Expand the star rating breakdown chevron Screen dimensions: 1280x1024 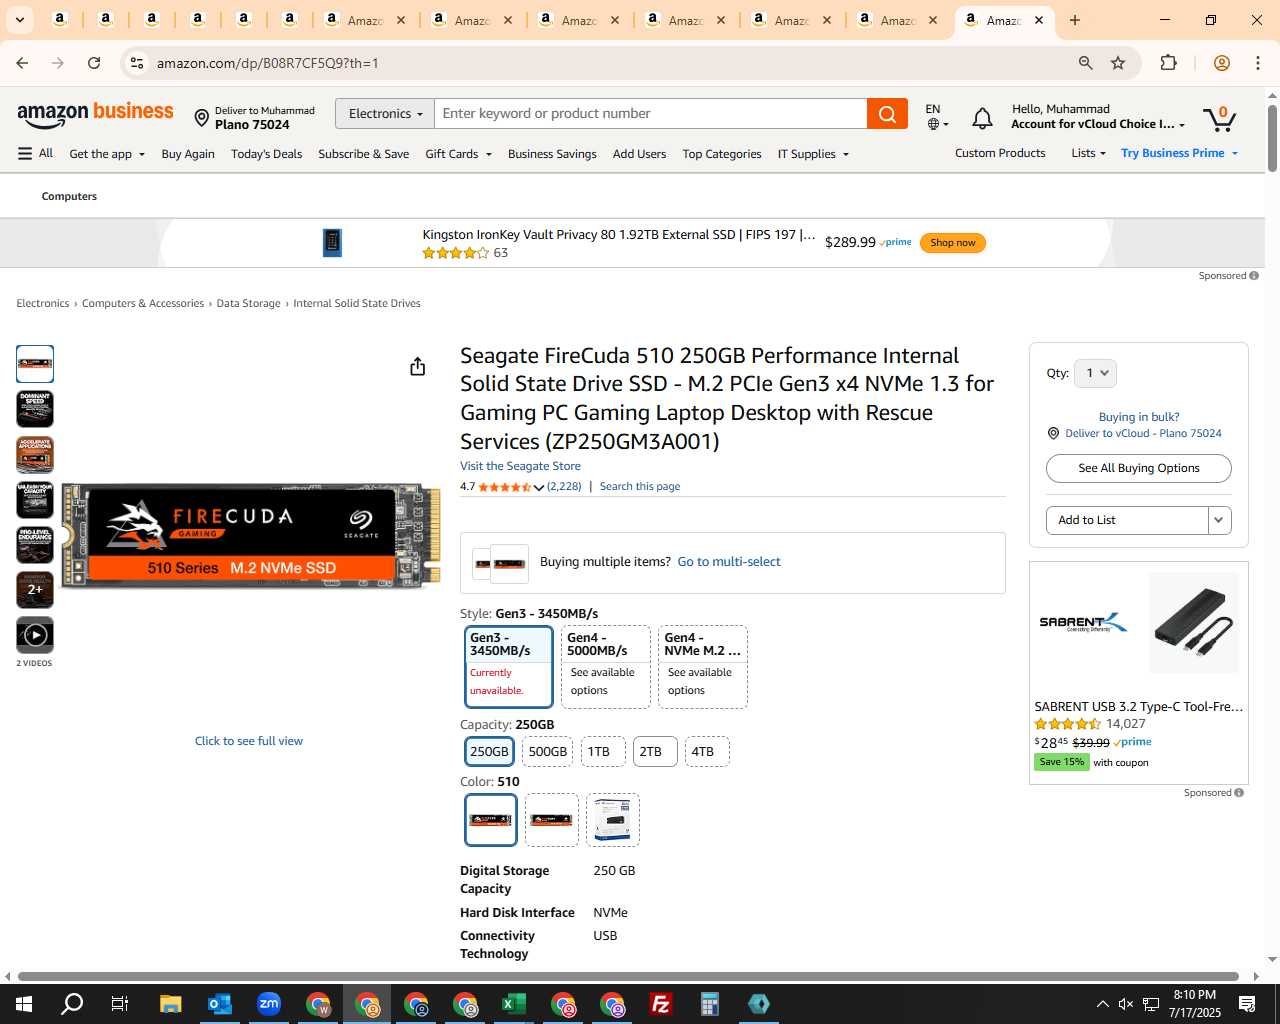coord(538,488)
